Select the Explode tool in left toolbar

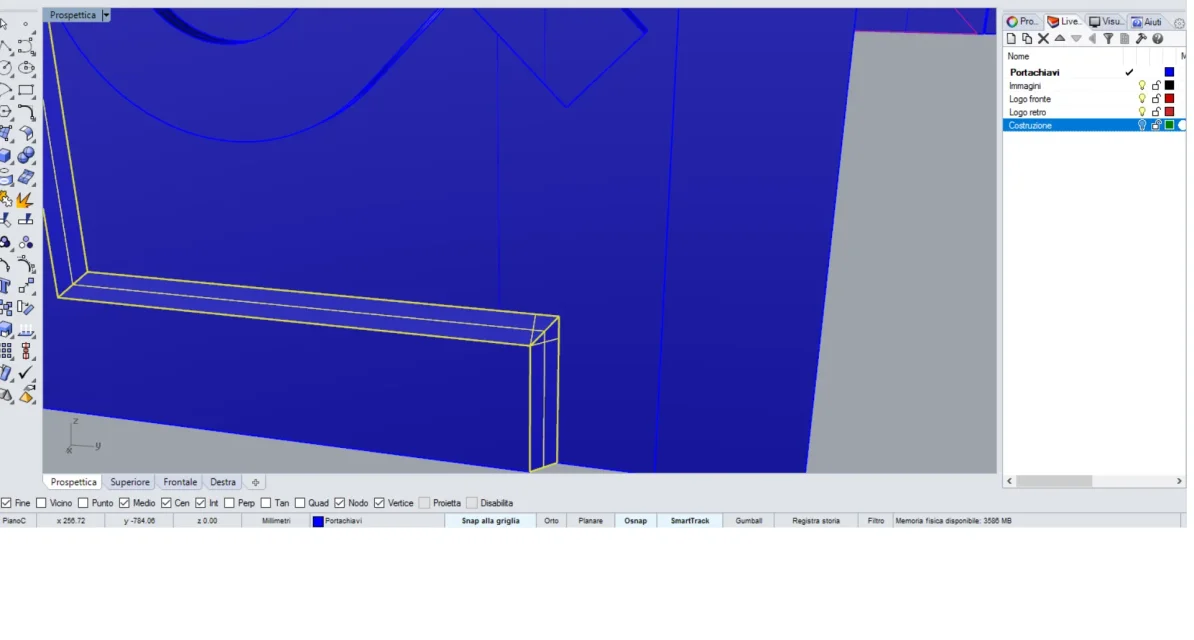26,200
